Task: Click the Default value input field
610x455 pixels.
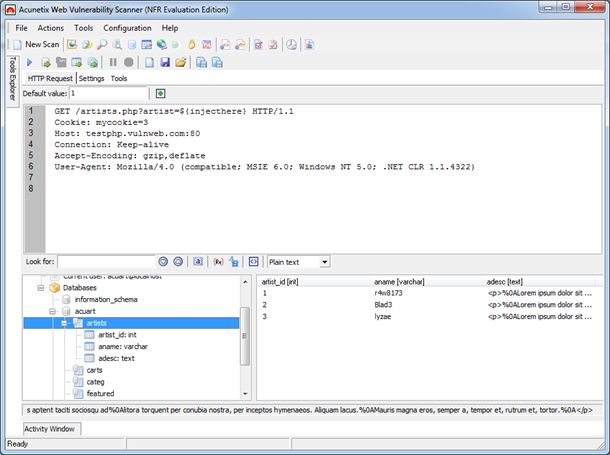Action: pyautogui.click(x=109, y=93)
